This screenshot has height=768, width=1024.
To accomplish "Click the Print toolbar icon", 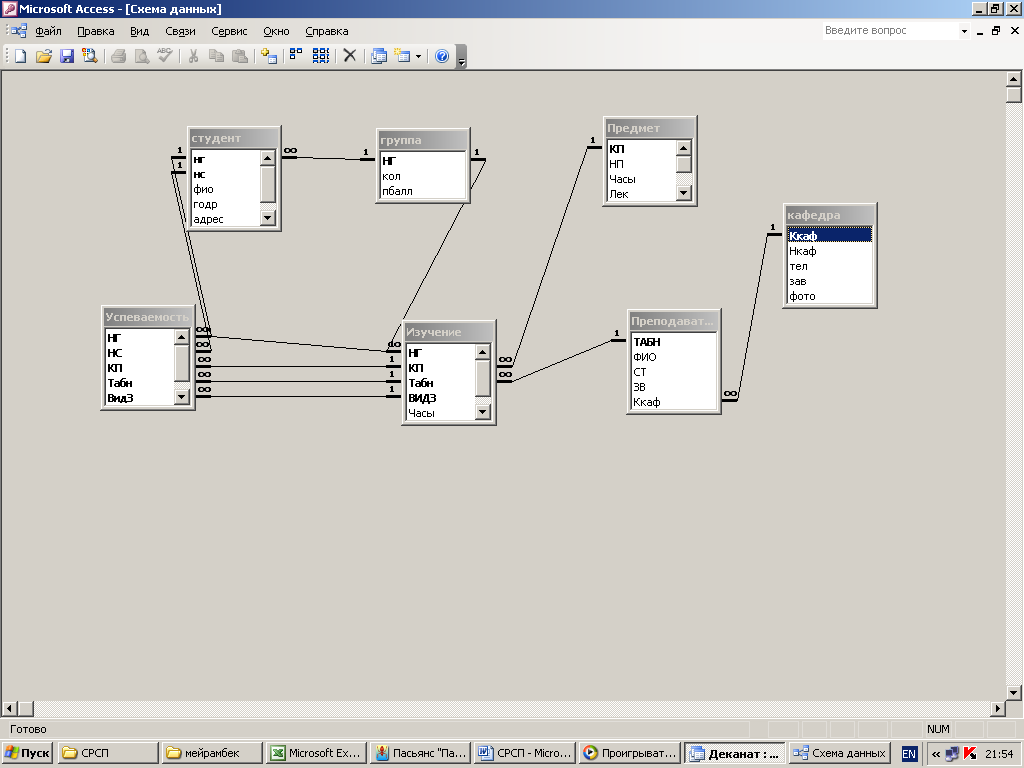I will coord(118,56).
